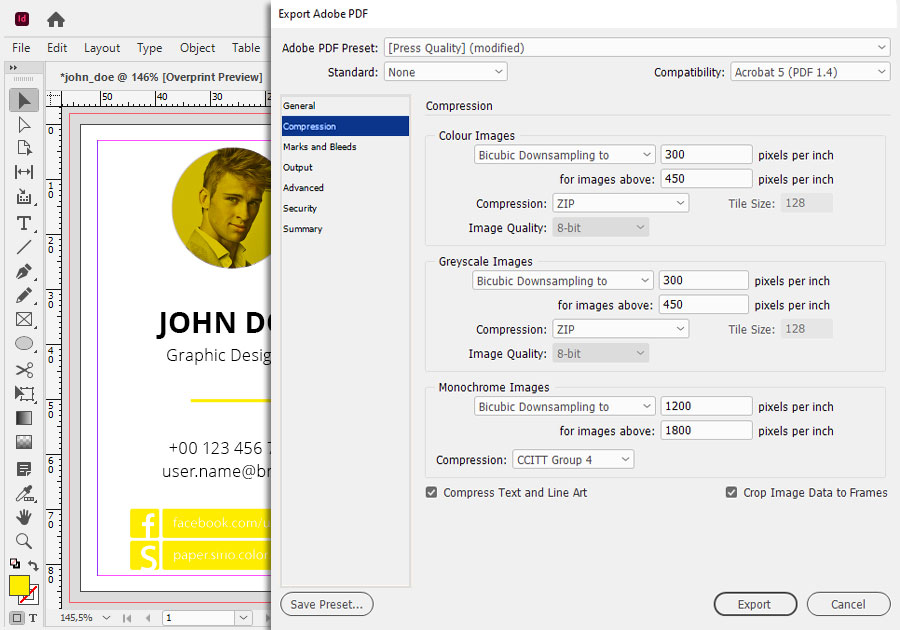Click the Home icon
This screenshot has height=630, width=900.
point(56,20)
